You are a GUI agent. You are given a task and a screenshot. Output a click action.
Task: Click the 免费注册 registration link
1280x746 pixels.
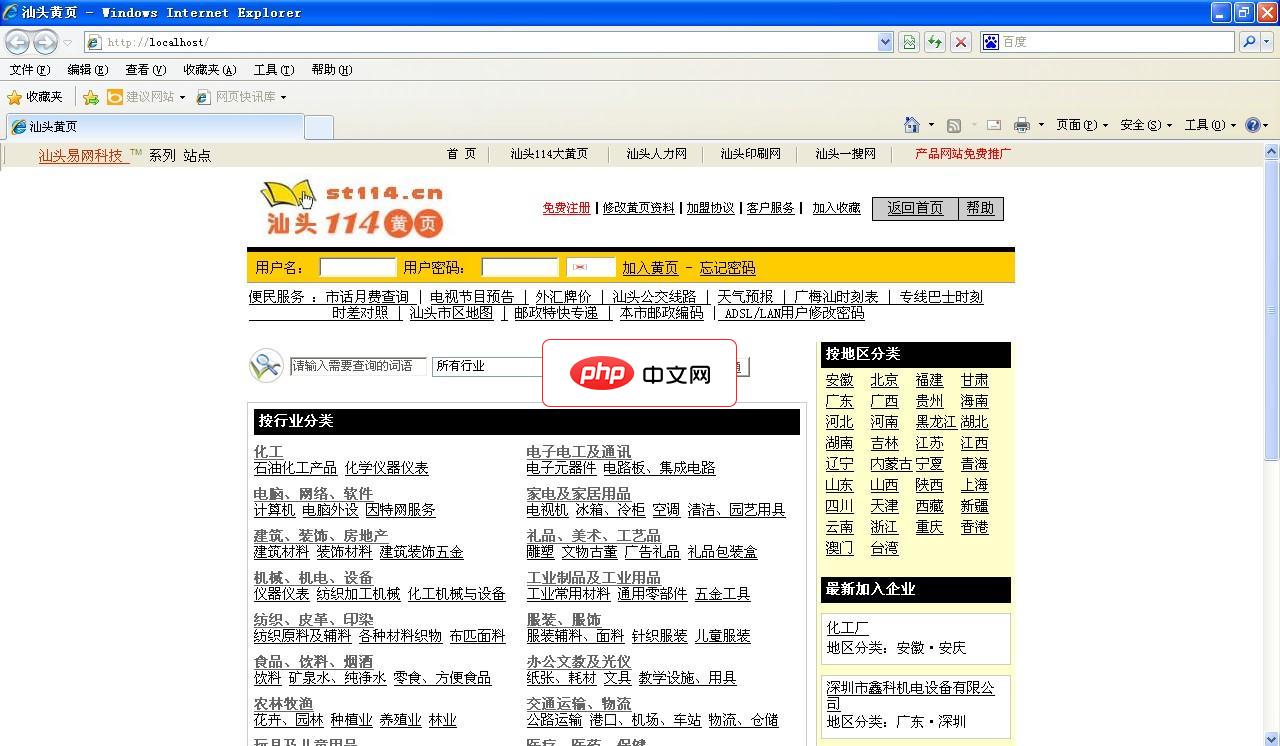[567, 208]
